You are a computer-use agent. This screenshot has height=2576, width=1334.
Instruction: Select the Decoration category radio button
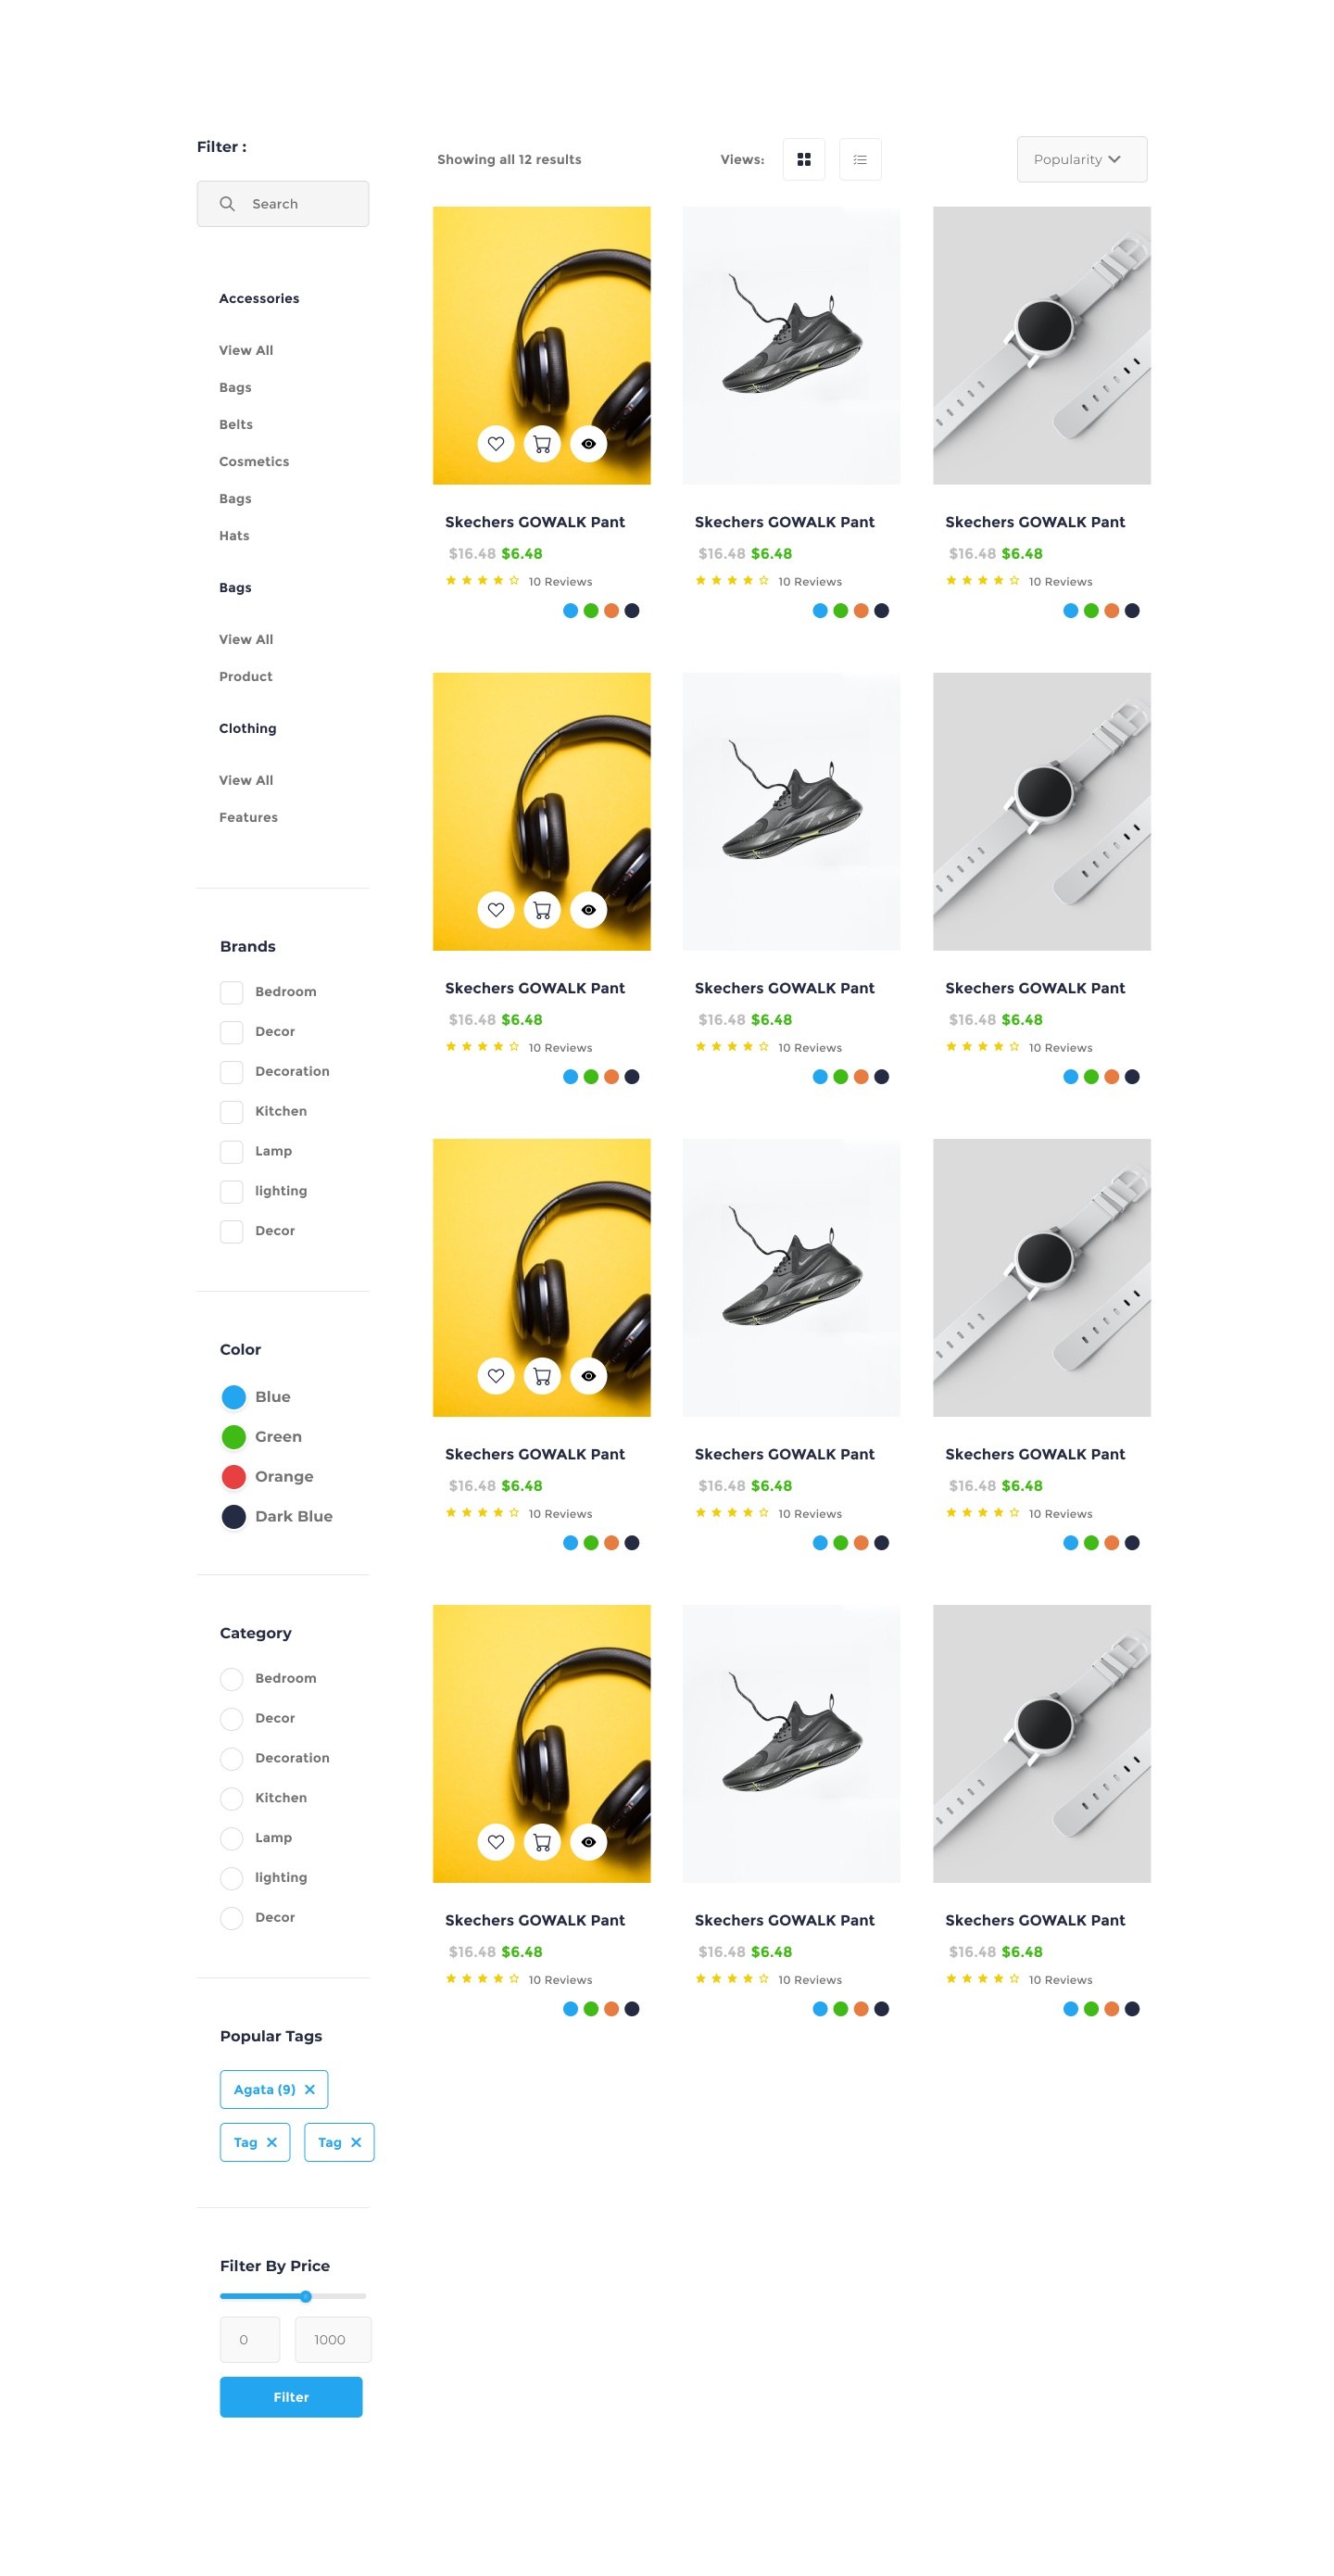pyautogui.click(x=231, y=1757)
